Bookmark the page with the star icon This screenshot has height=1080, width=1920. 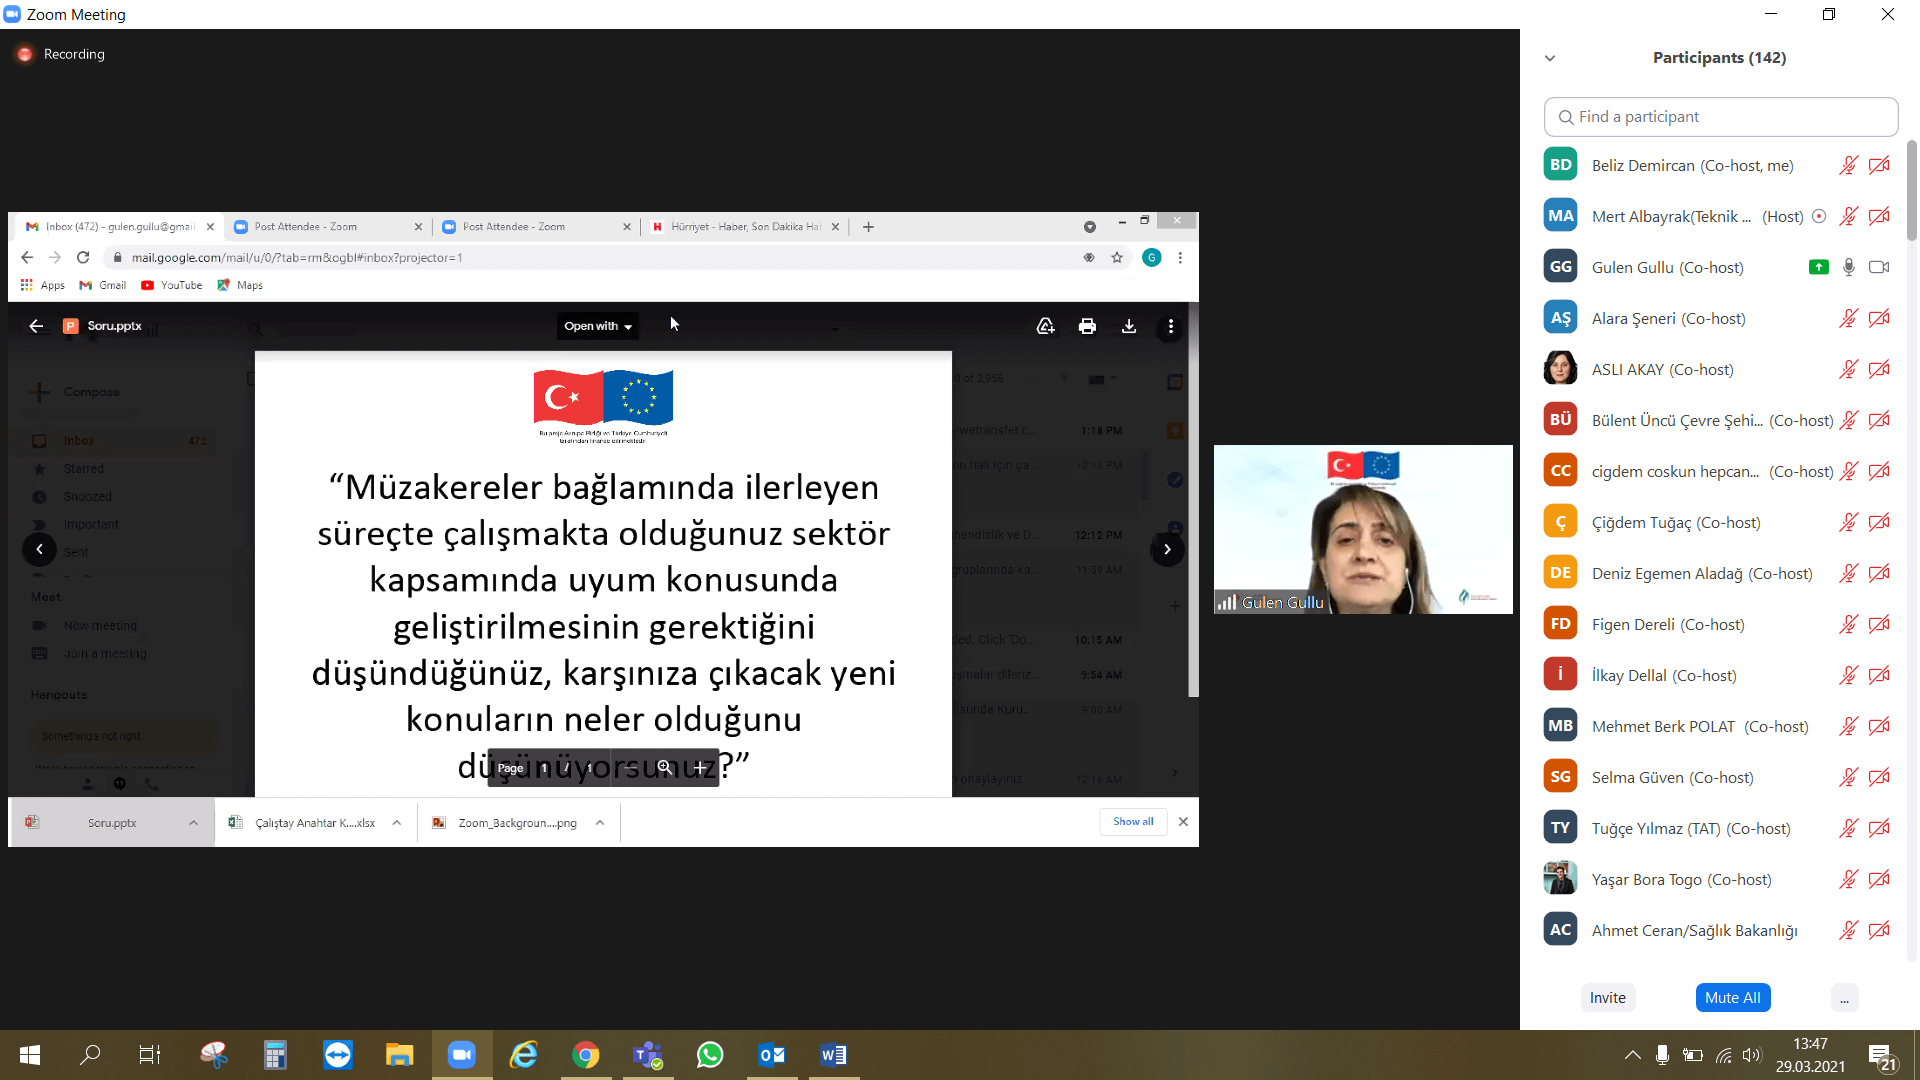pos(1117,257)
